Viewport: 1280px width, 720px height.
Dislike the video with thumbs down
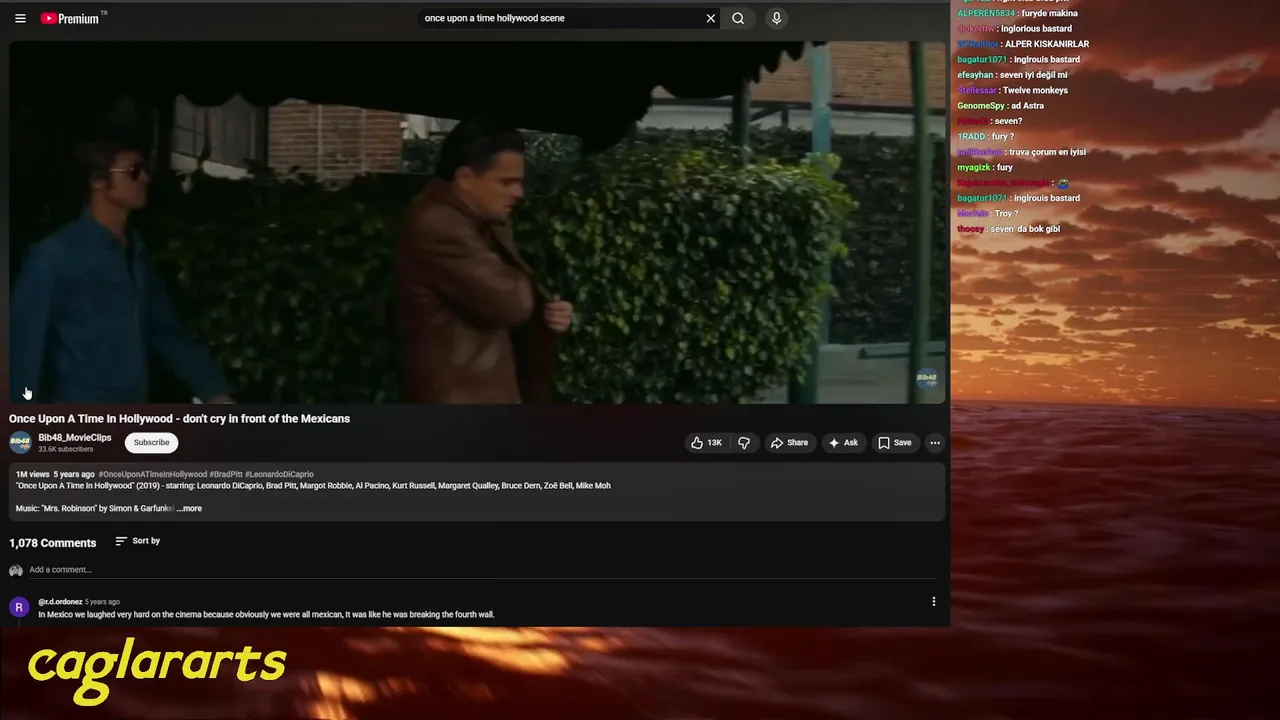coord(744,443)
